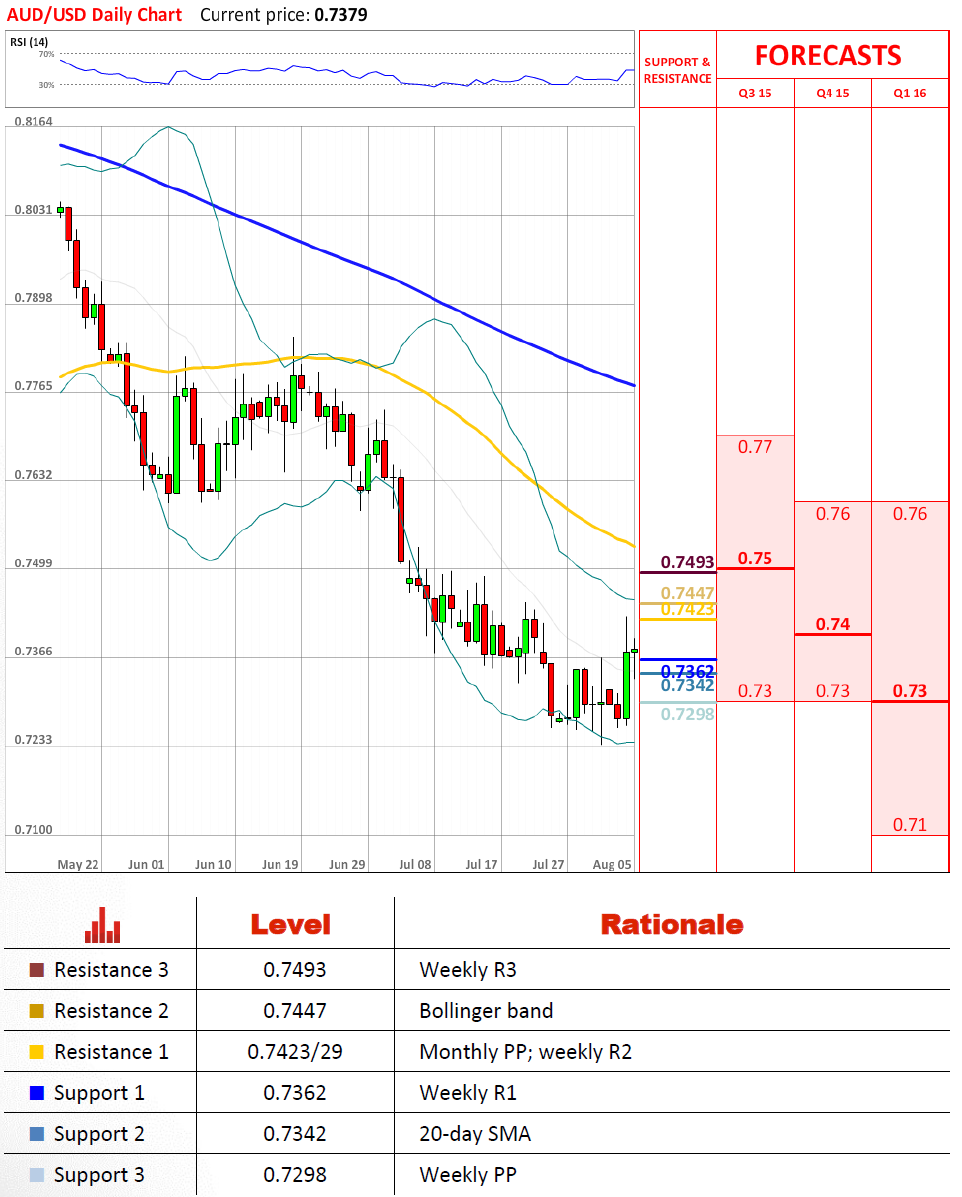
Task: Select the Q3 15 forecast column header
Action: click(x=754, y=93)
